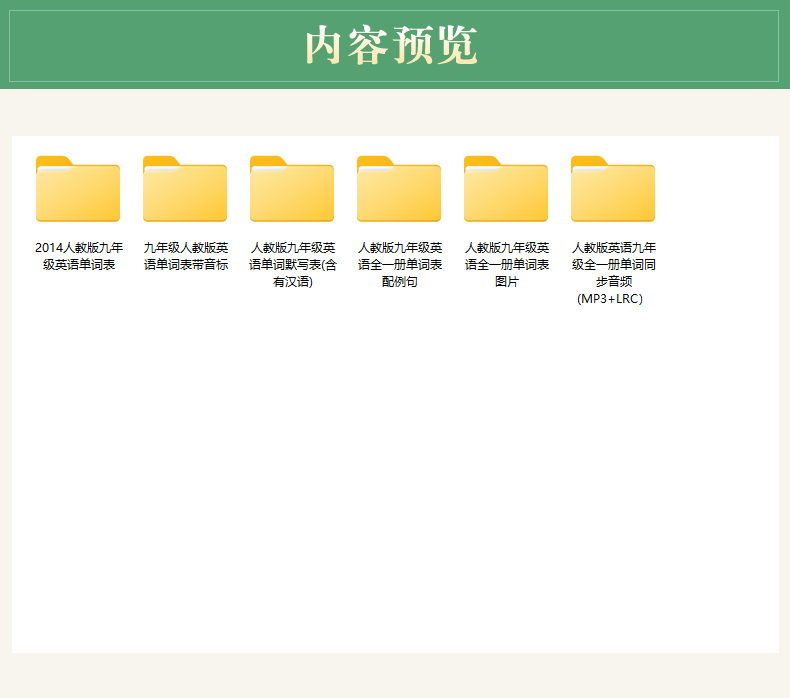Open the 人教版九年级英语单词默写表(含有汉语) folder icon
The image size is (790, 698).
pyautogui.click(x=292, y=188)
